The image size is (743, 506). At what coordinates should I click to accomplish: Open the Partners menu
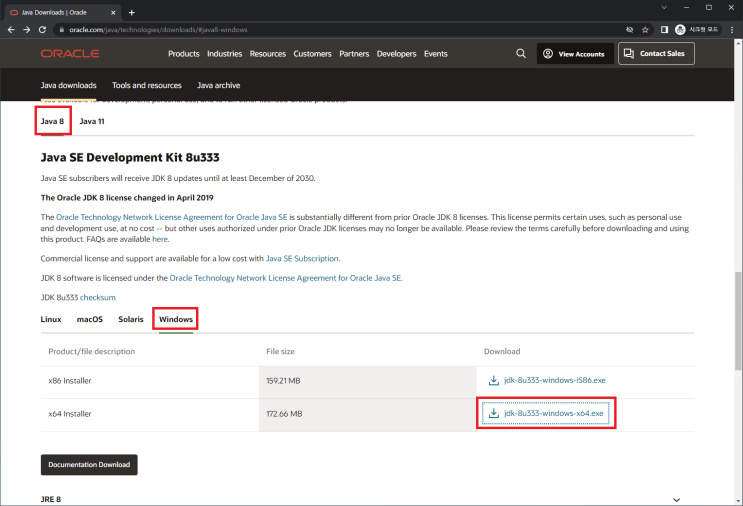point(354,54)
